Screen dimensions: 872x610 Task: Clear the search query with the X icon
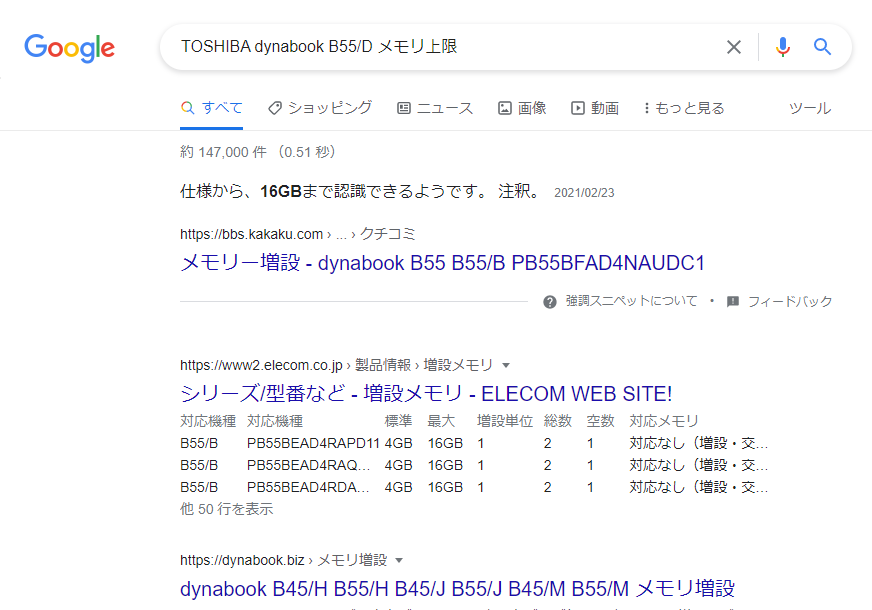click(x=734, y=47)
